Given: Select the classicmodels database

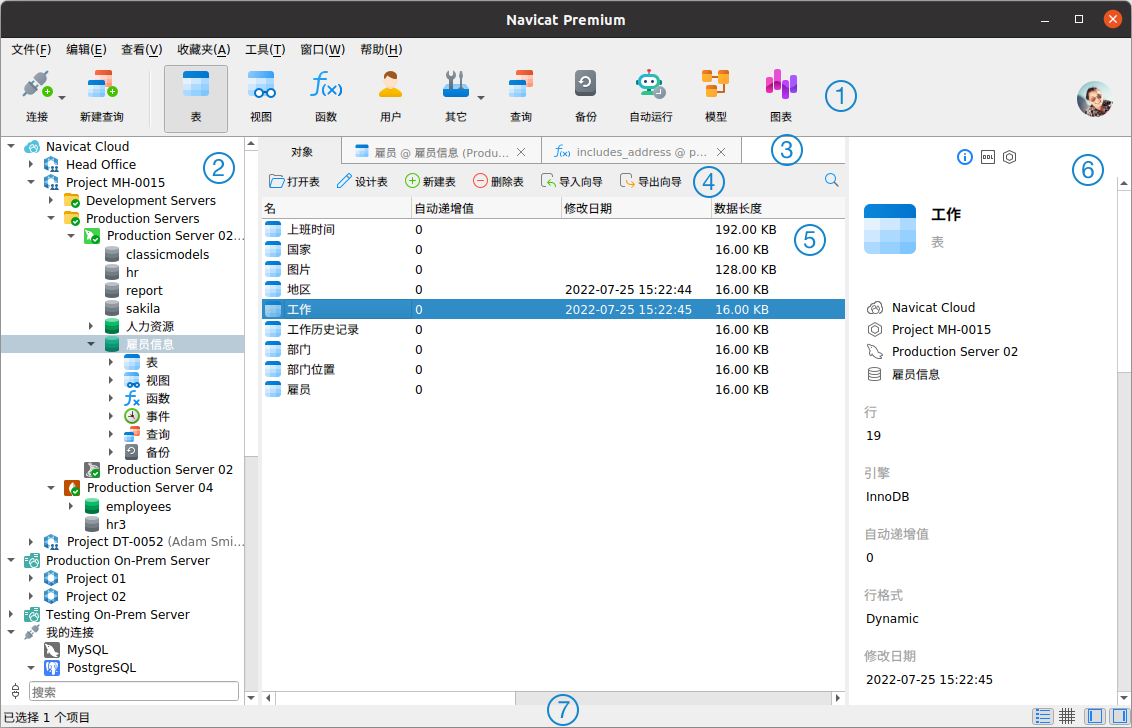Looking at the screenshot, I should tap(167, 254).
